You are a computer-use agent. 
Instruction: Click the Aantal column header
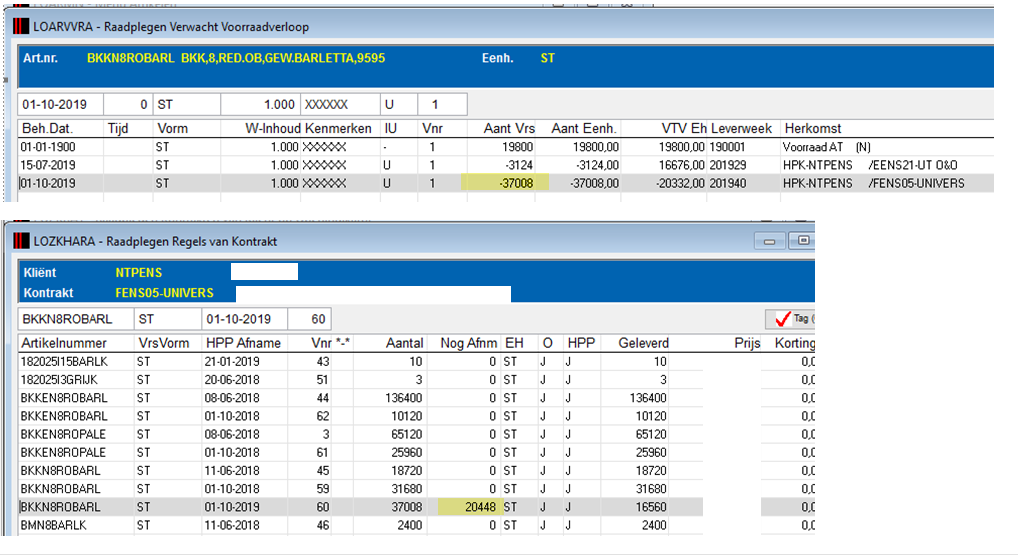[x=404, y=343]
